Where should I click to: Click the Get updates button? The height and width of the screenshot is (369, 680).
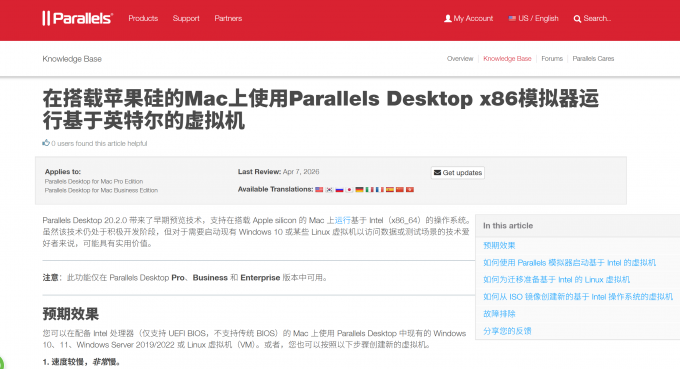458,173
